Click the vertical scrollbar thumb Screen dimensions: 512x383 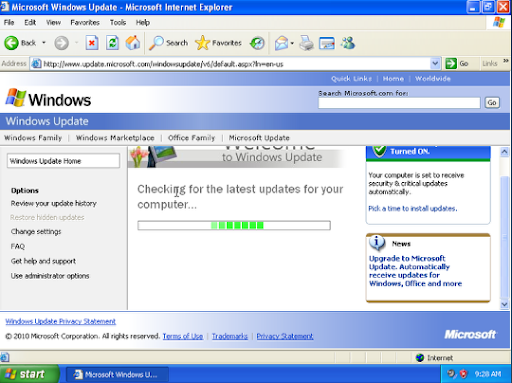point(504,237)
